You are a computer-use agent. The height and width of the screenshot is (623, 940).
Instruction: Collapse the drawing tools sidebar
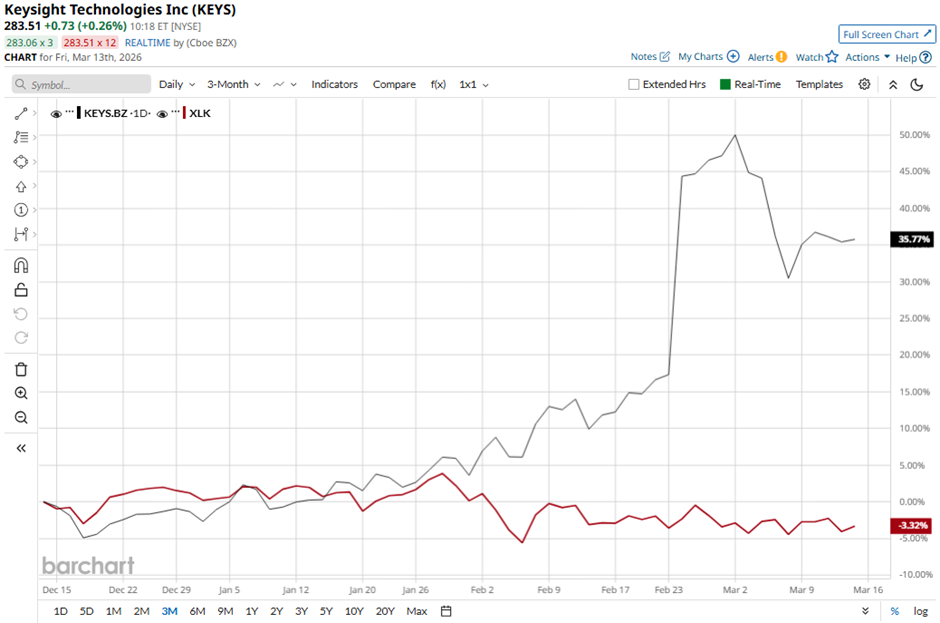pyautogui.click(x=21, y=448)
